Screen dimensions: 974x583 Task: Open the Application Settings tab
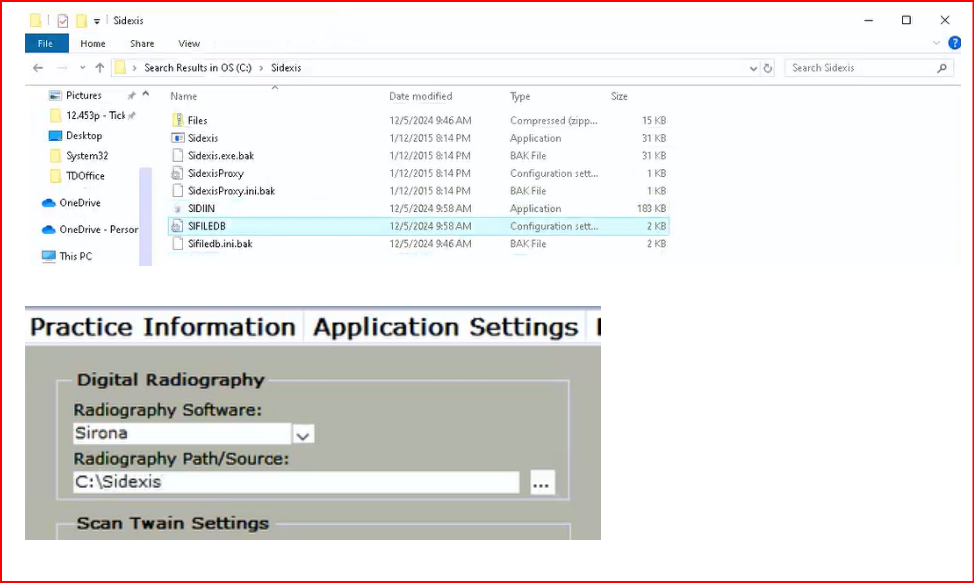pos(446,328)
